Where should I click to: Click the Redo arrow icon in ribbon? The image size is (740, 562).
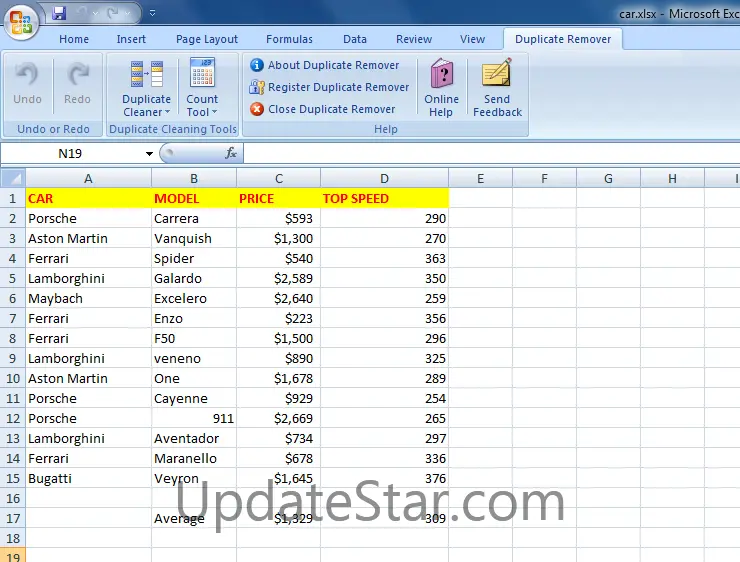(x=77, y=74)
